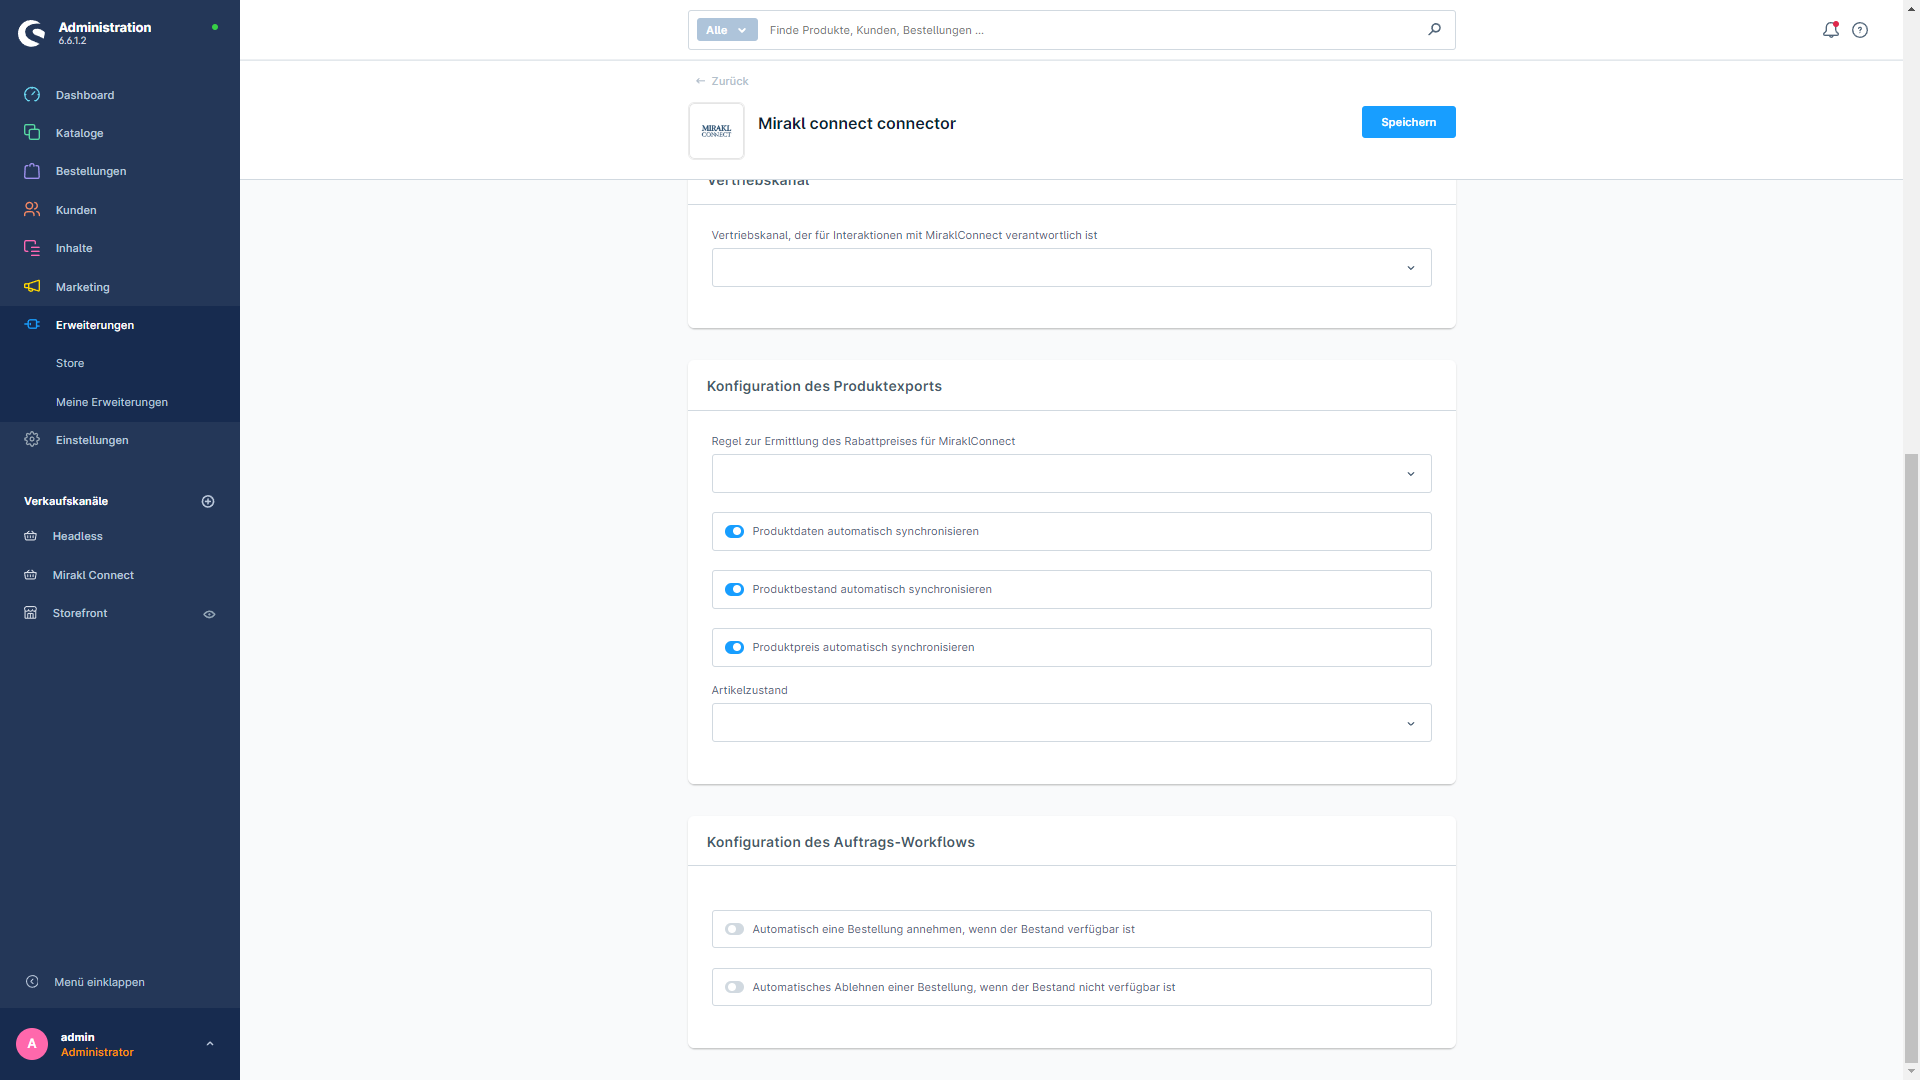1920x1080 pixels.
Task: Open the Alle search filter dropdown
Action: tap(727, 30)
